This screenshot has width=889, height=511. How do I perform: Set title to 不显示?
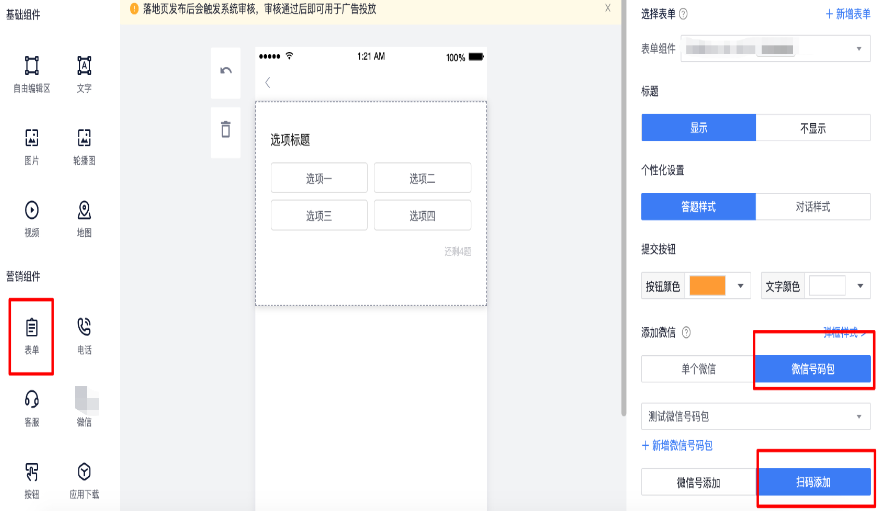click(x=813, y=128)
